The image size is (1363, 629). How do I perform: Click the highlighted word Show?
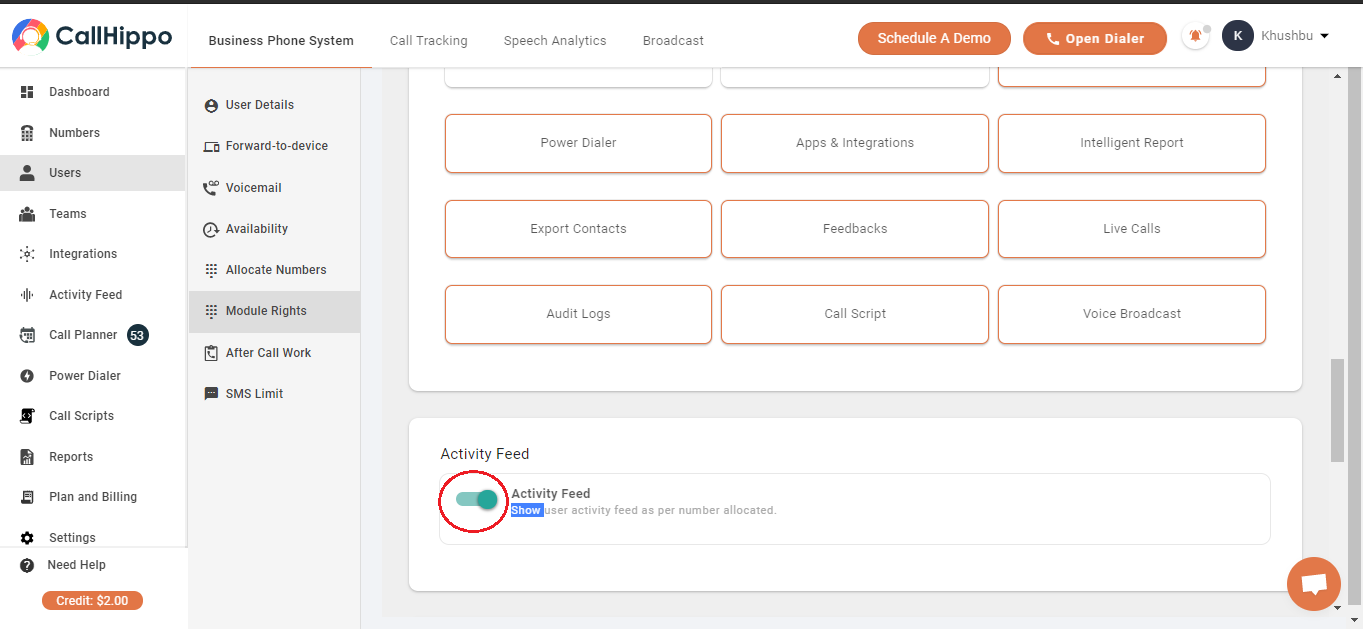click(526, 510)
